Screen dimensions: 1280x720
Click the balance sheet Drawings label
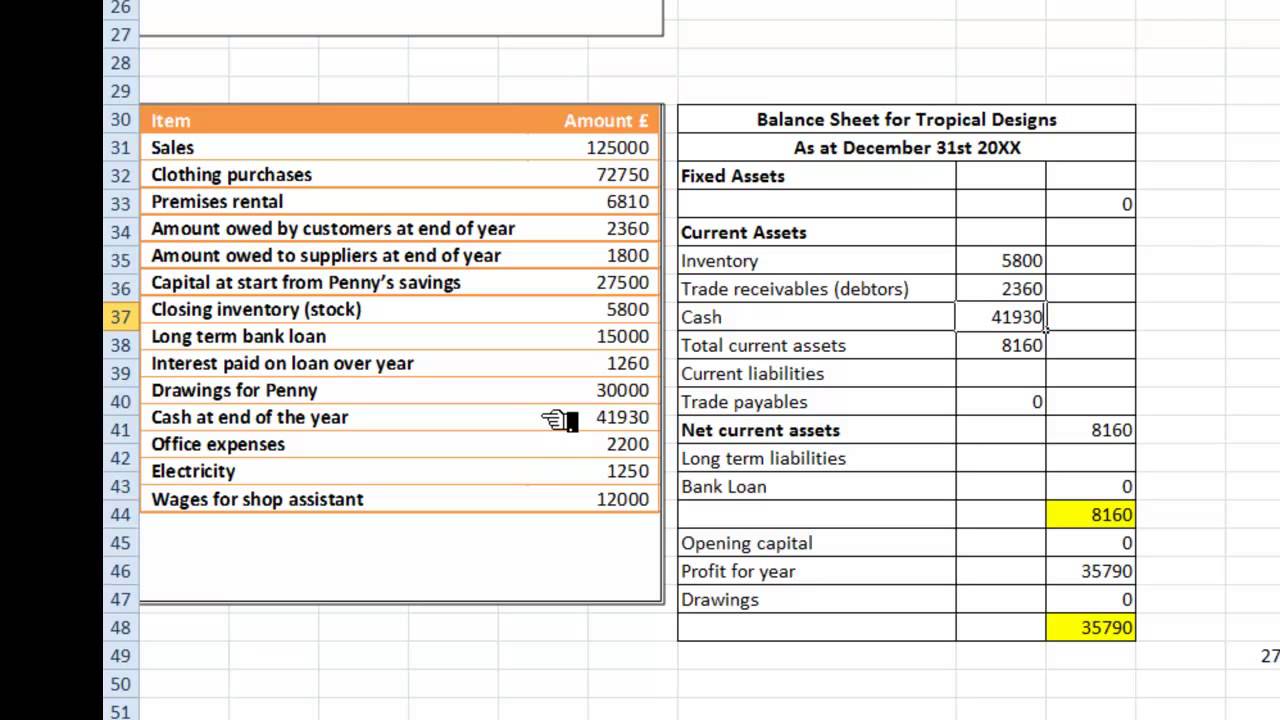coord(720,599)
